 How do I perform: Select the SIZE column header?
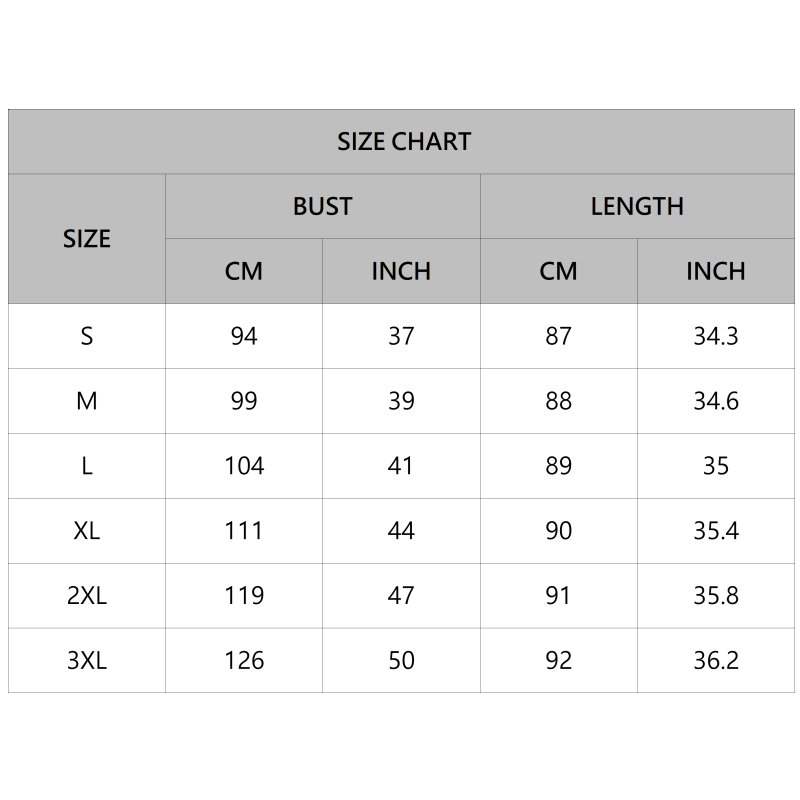point(87,239)
